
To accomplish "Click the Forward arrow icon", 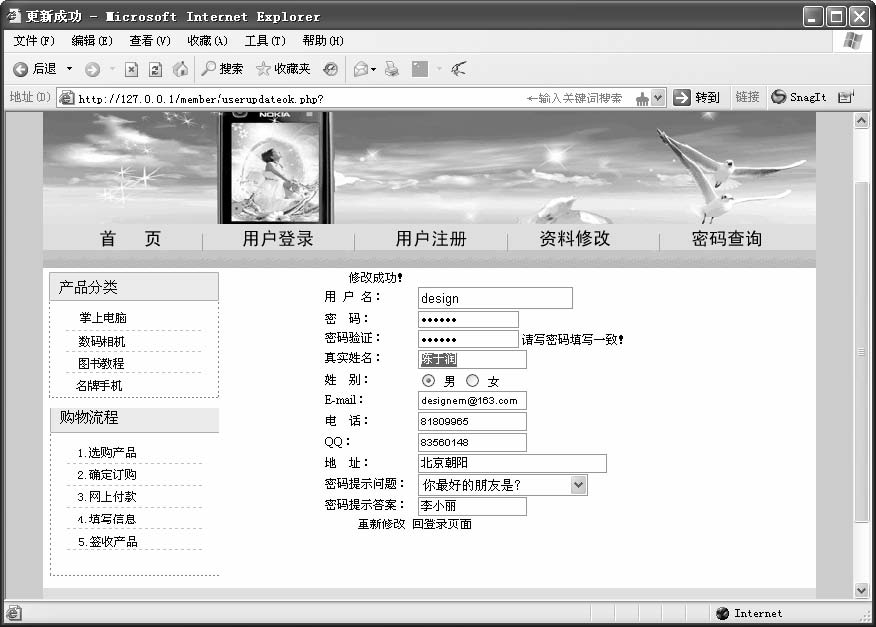I will (x=92, y=69).
